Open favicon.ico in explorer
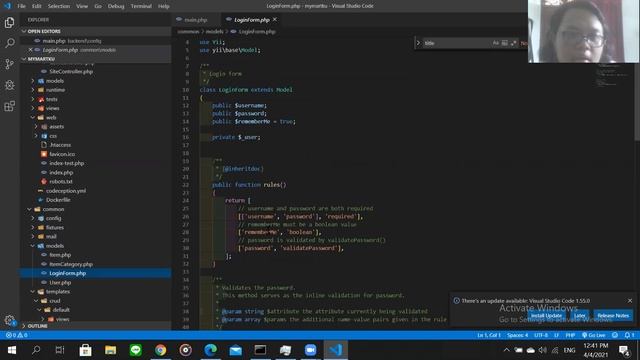Image resolution: width=640 pixels, height=360 pixels. click(62, 154)
